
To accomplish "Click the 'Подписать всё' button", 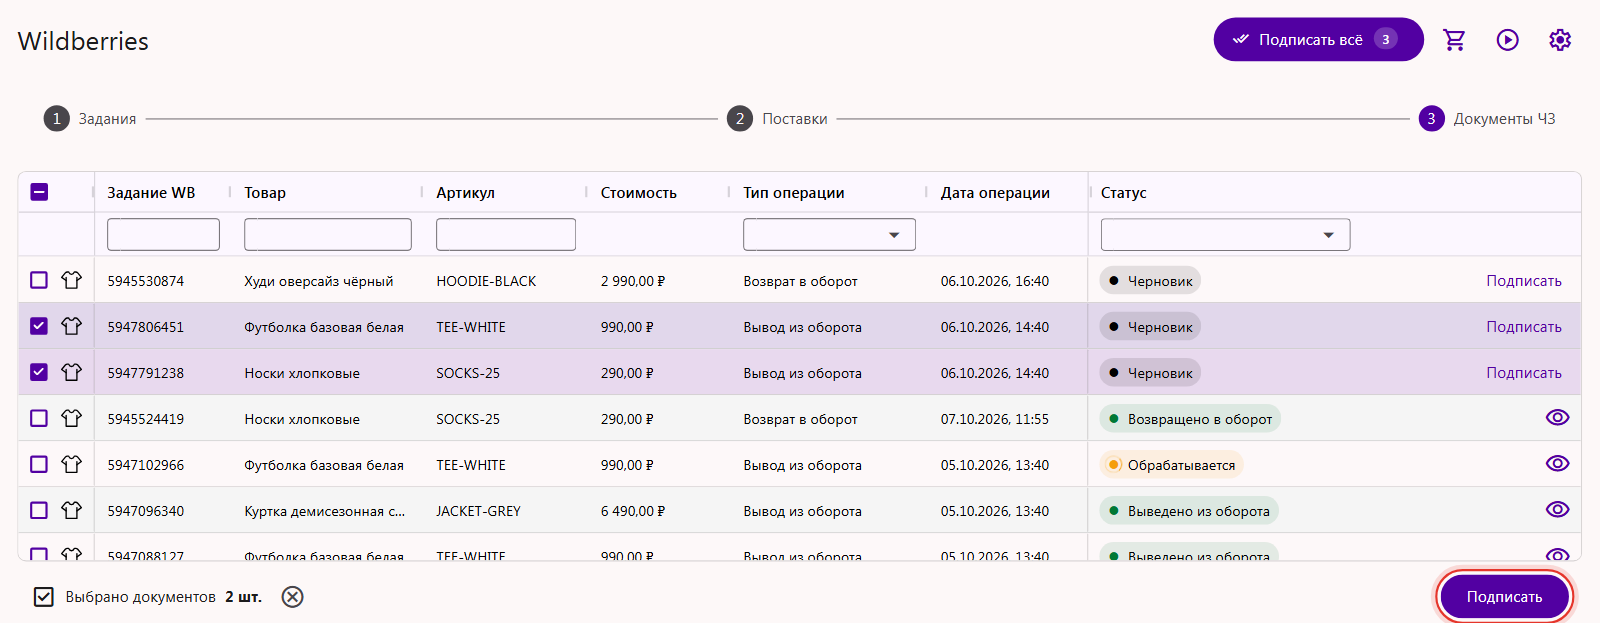I will click(x=1318, y=40).
